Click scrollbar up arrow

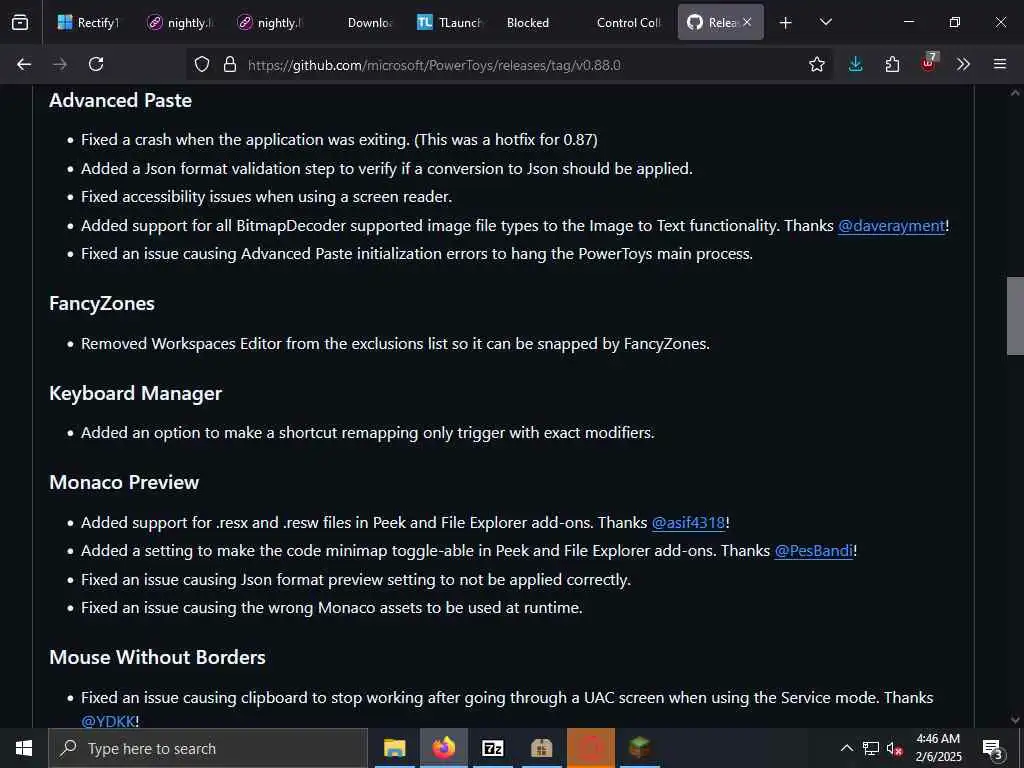pos(1015,93)
